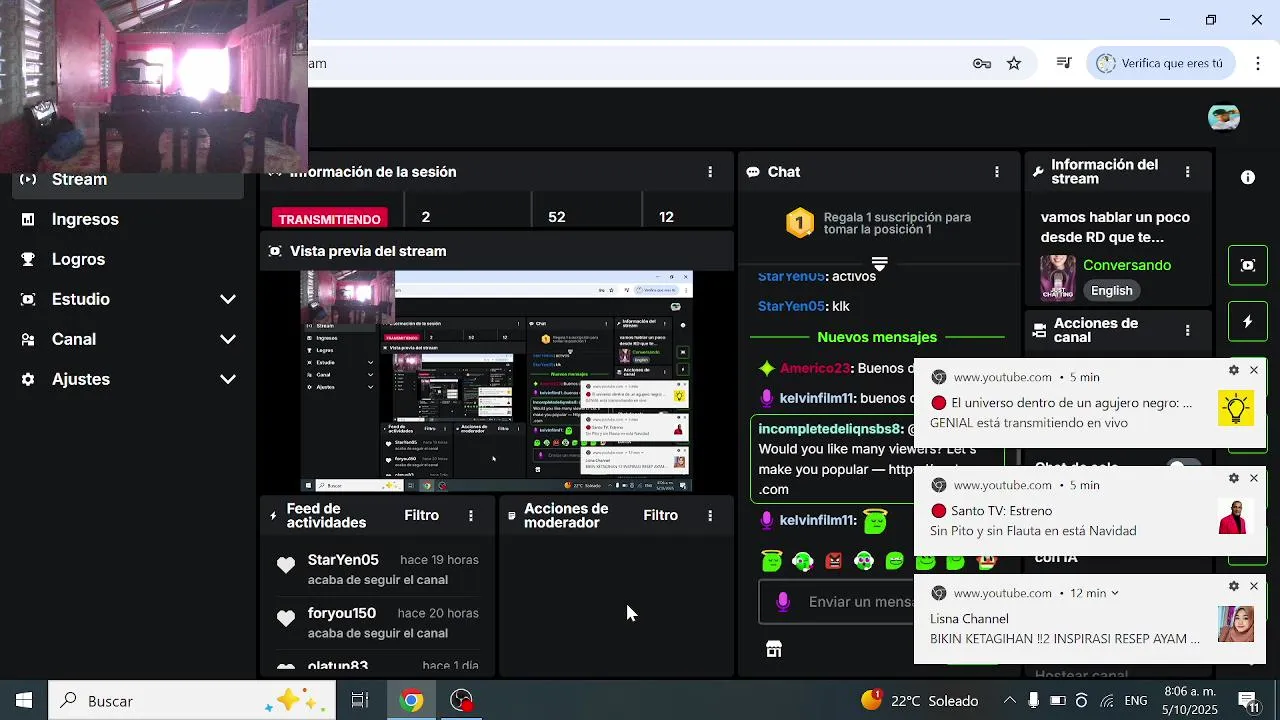This screenshot has height=720, width=1280.
Task: Expand the Ajustes sidebar section
Action: pos(228,379)
